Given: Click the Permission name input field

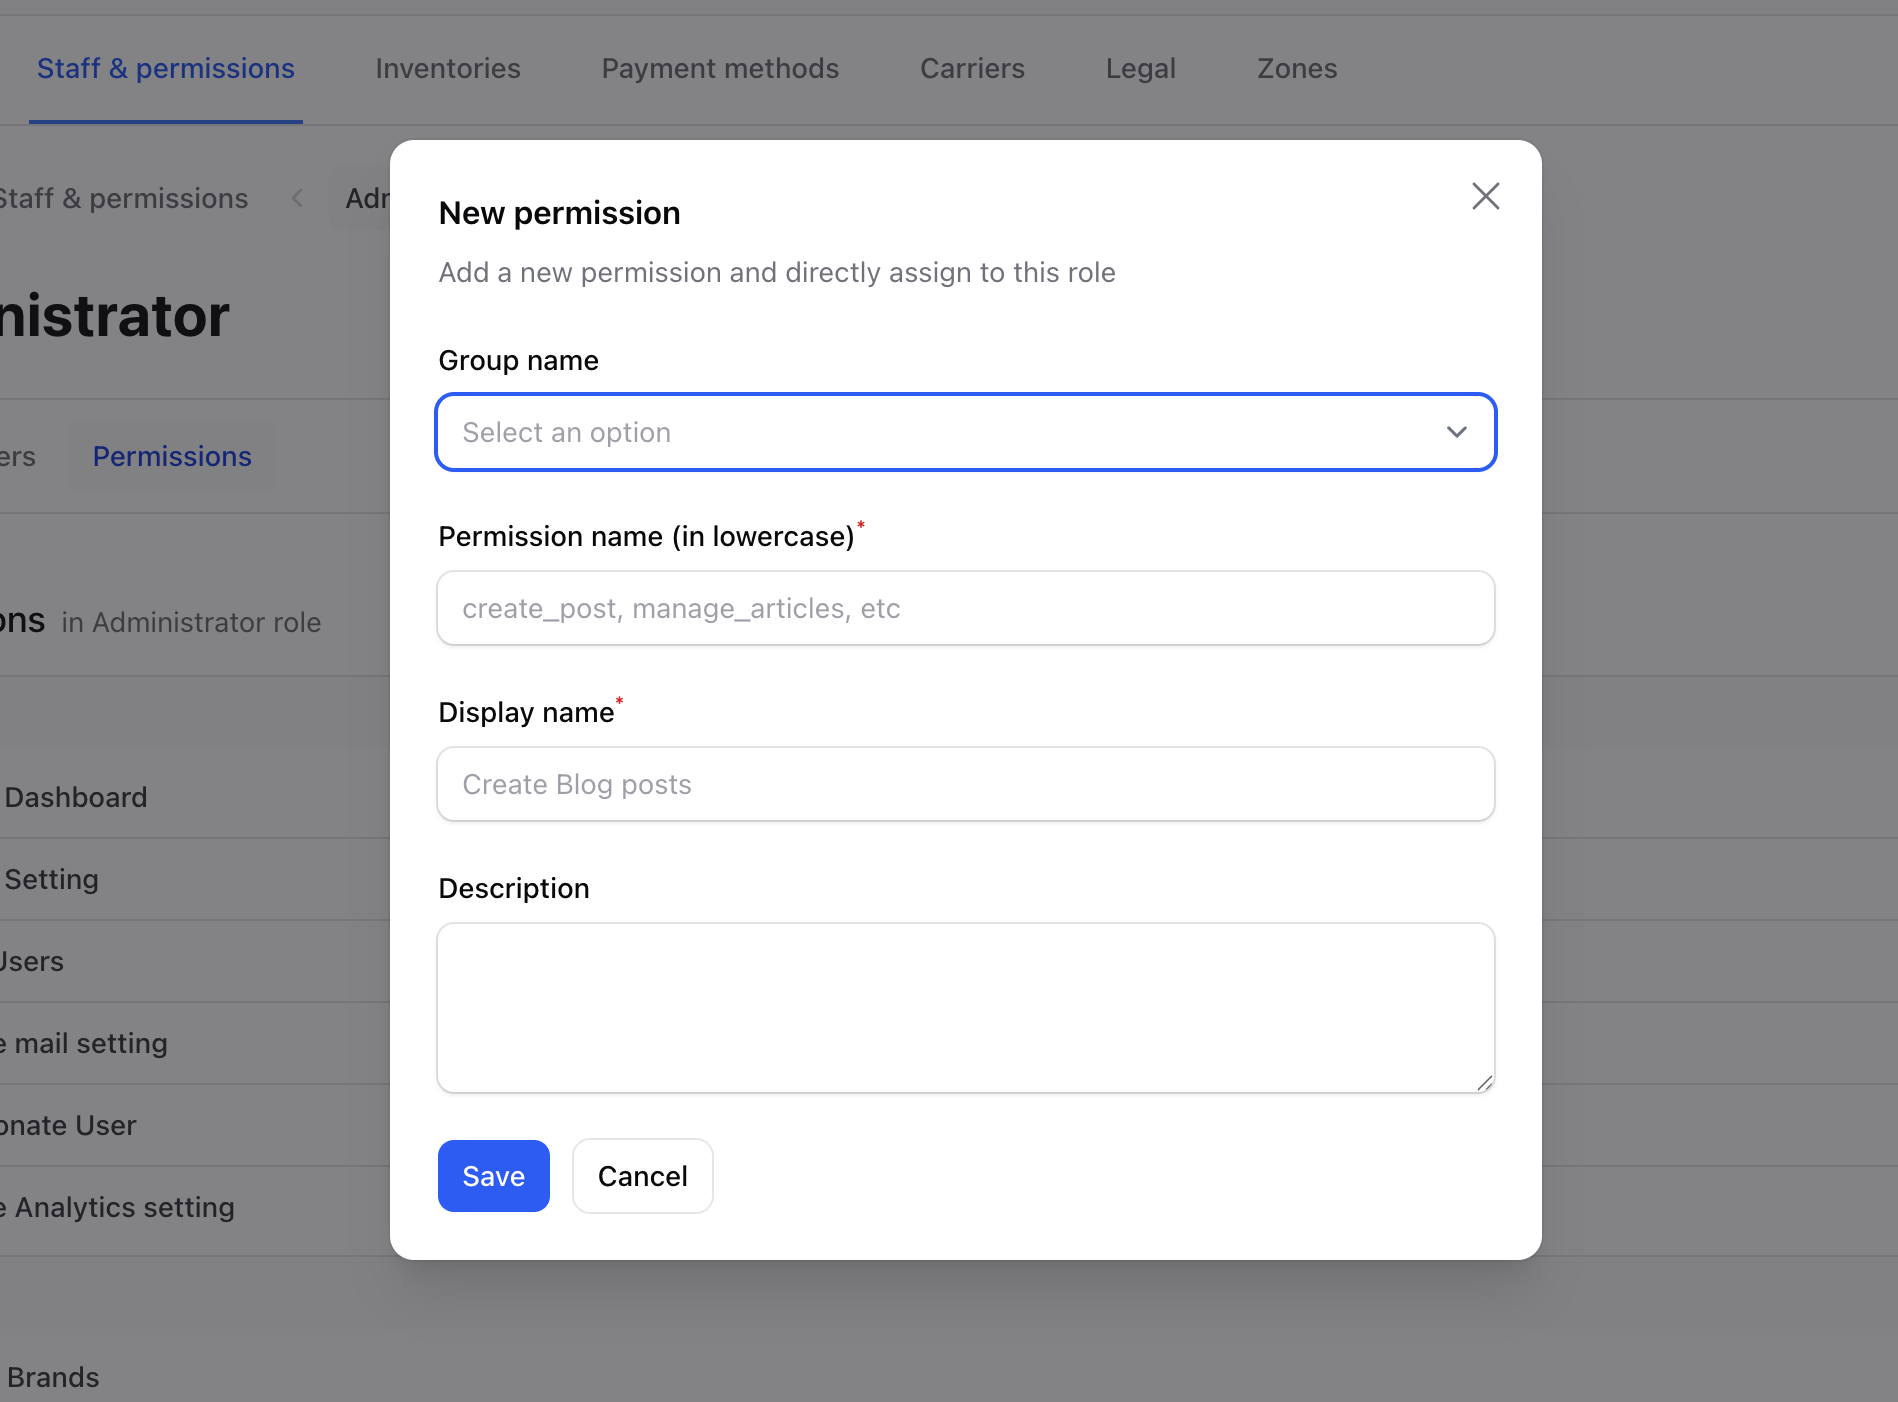Looking at the screenshot, I should [965, 607].
